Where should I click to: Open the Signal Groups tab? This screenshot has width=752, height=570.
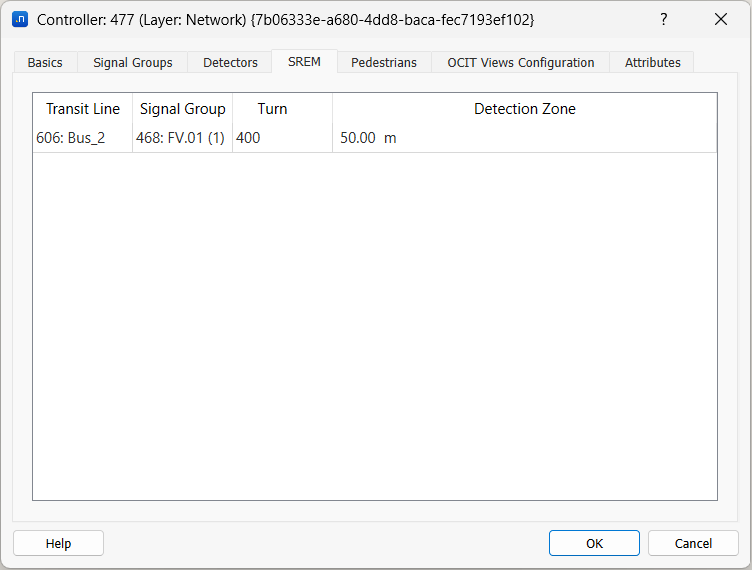click(x=133, y=62)
